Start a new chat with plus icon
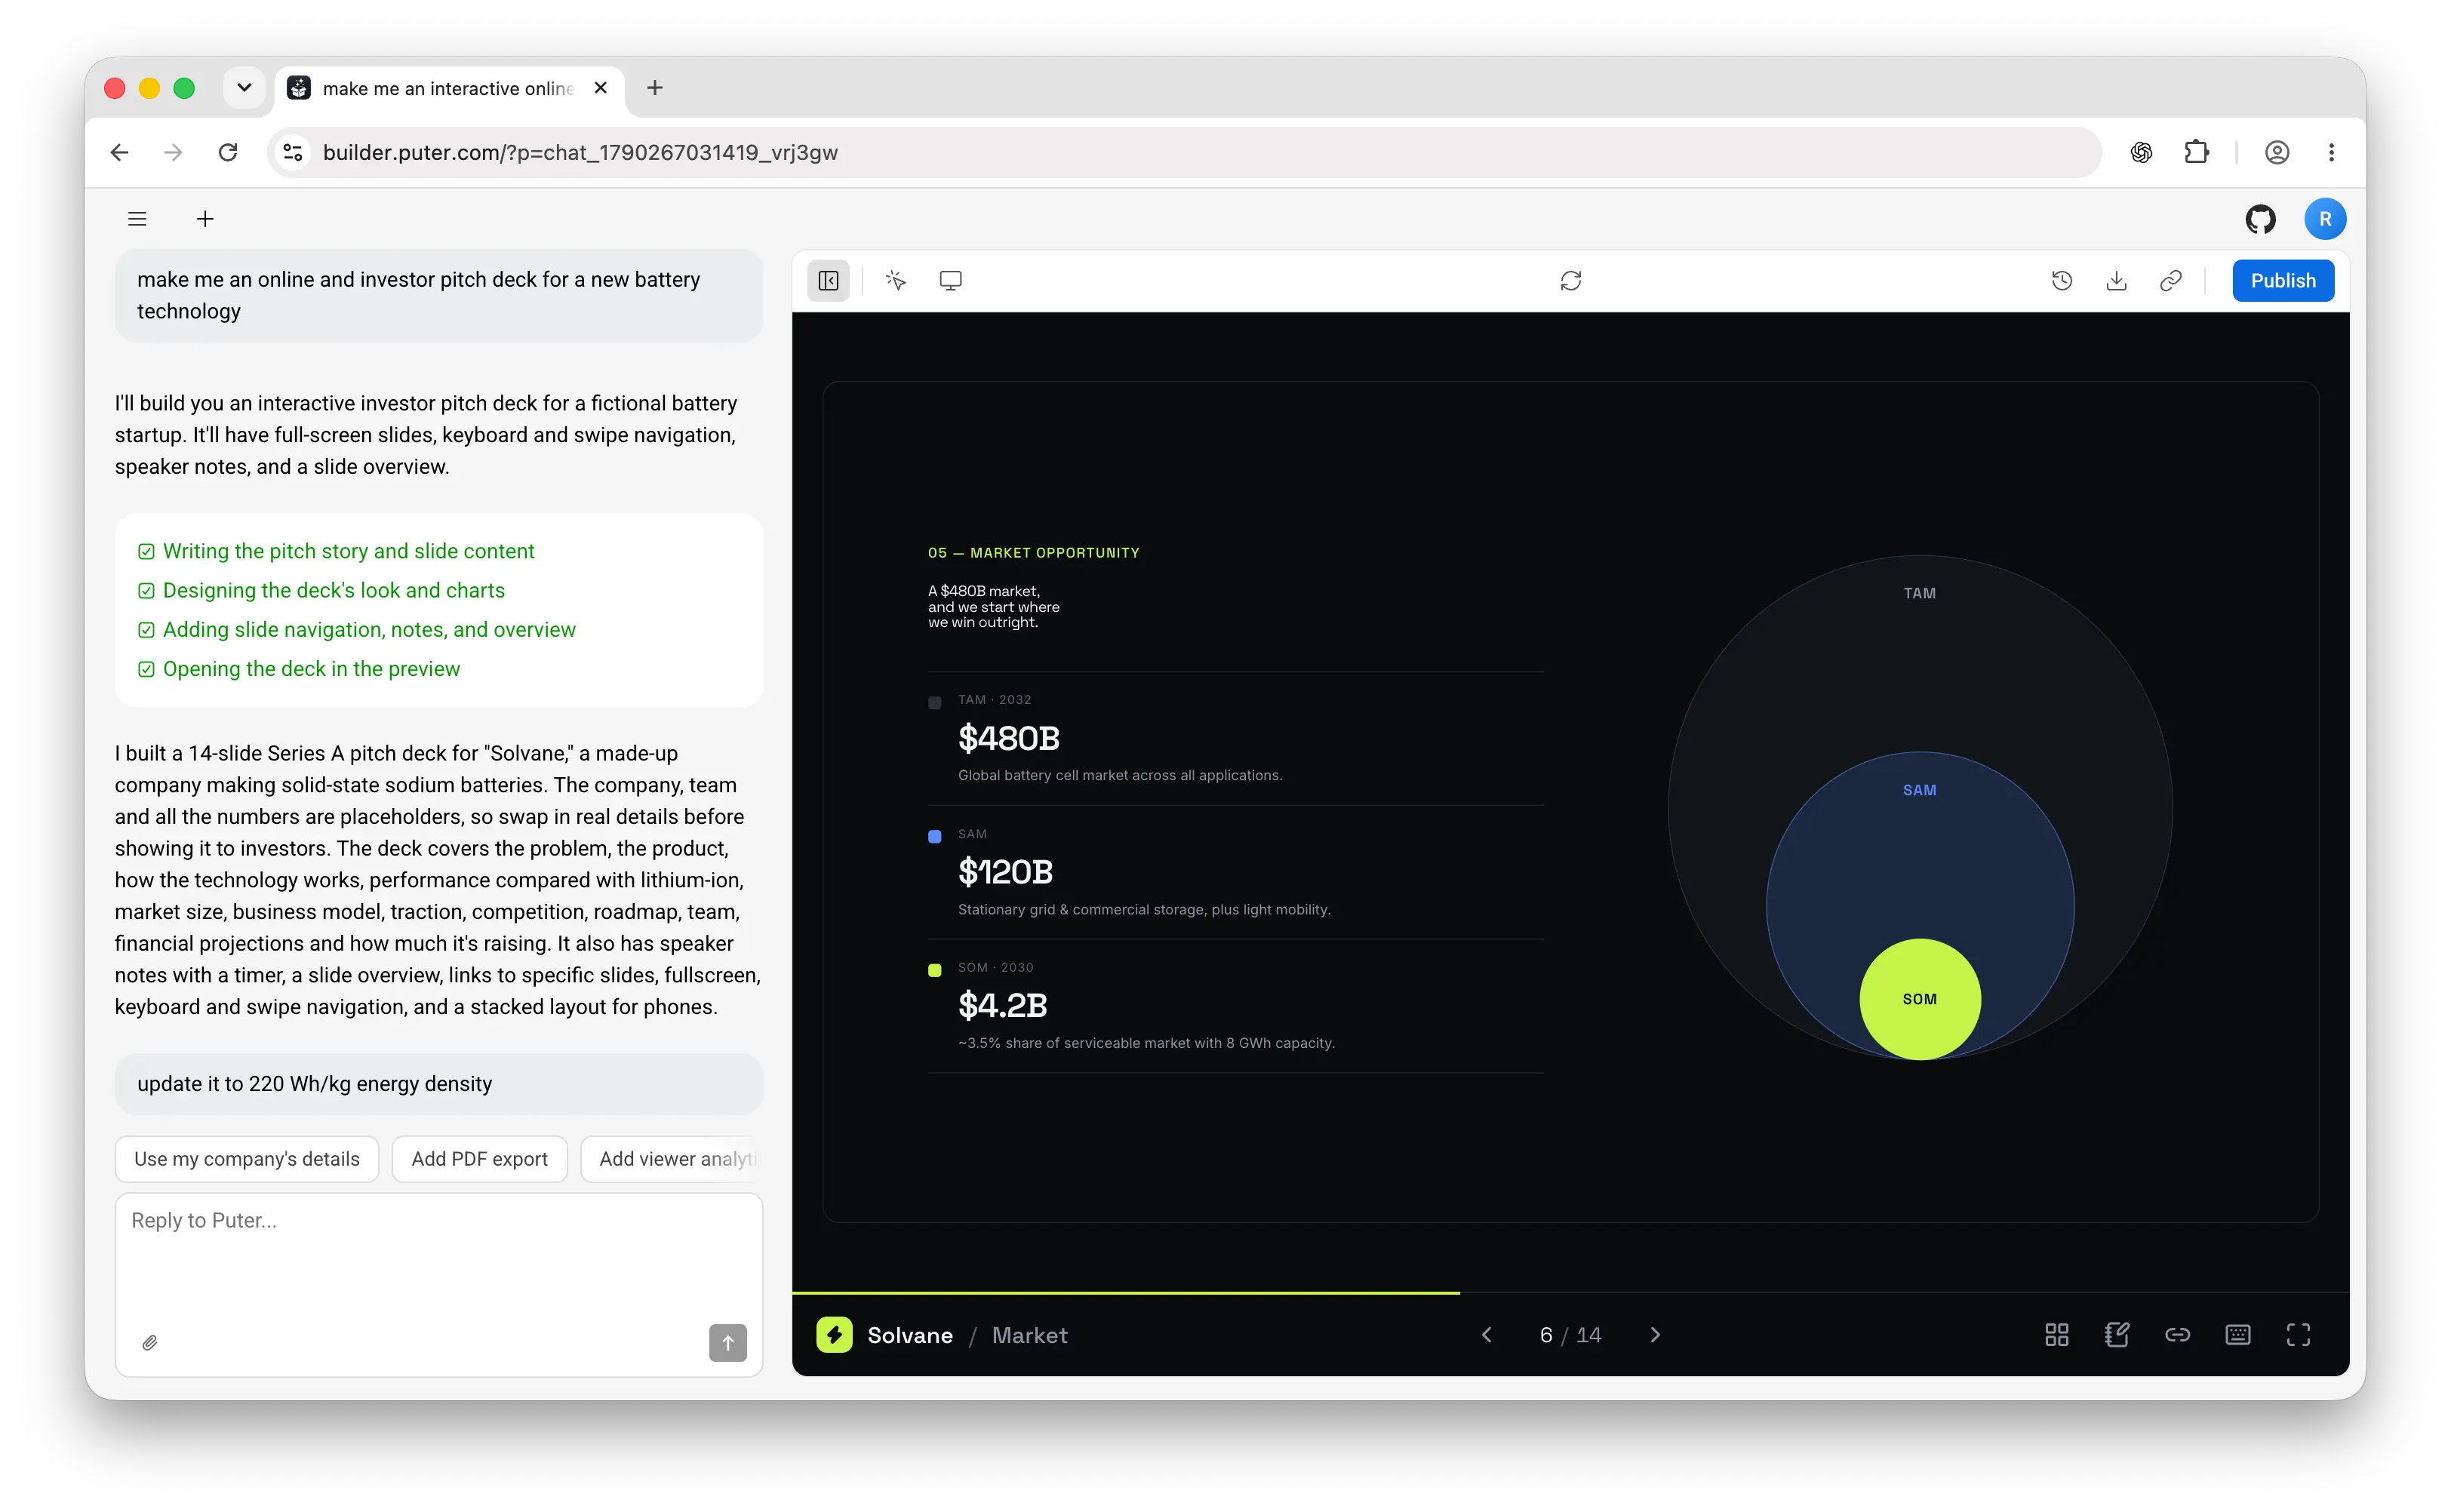 [x=205, y=219]
